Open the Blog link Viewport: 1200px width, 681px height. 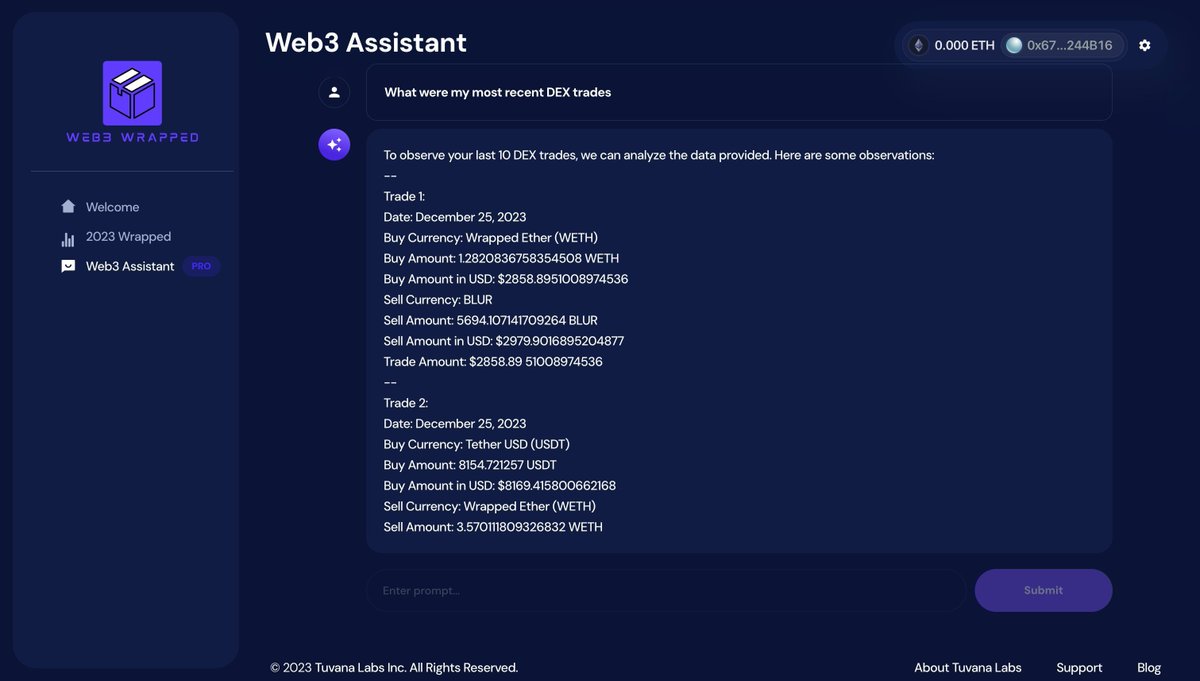1149,667
